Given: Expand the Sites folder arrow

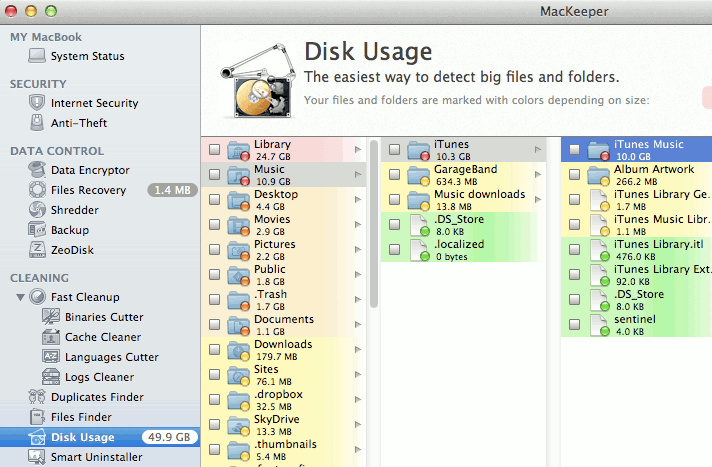Looking at the screenshot, I should (x=358, y=374).
